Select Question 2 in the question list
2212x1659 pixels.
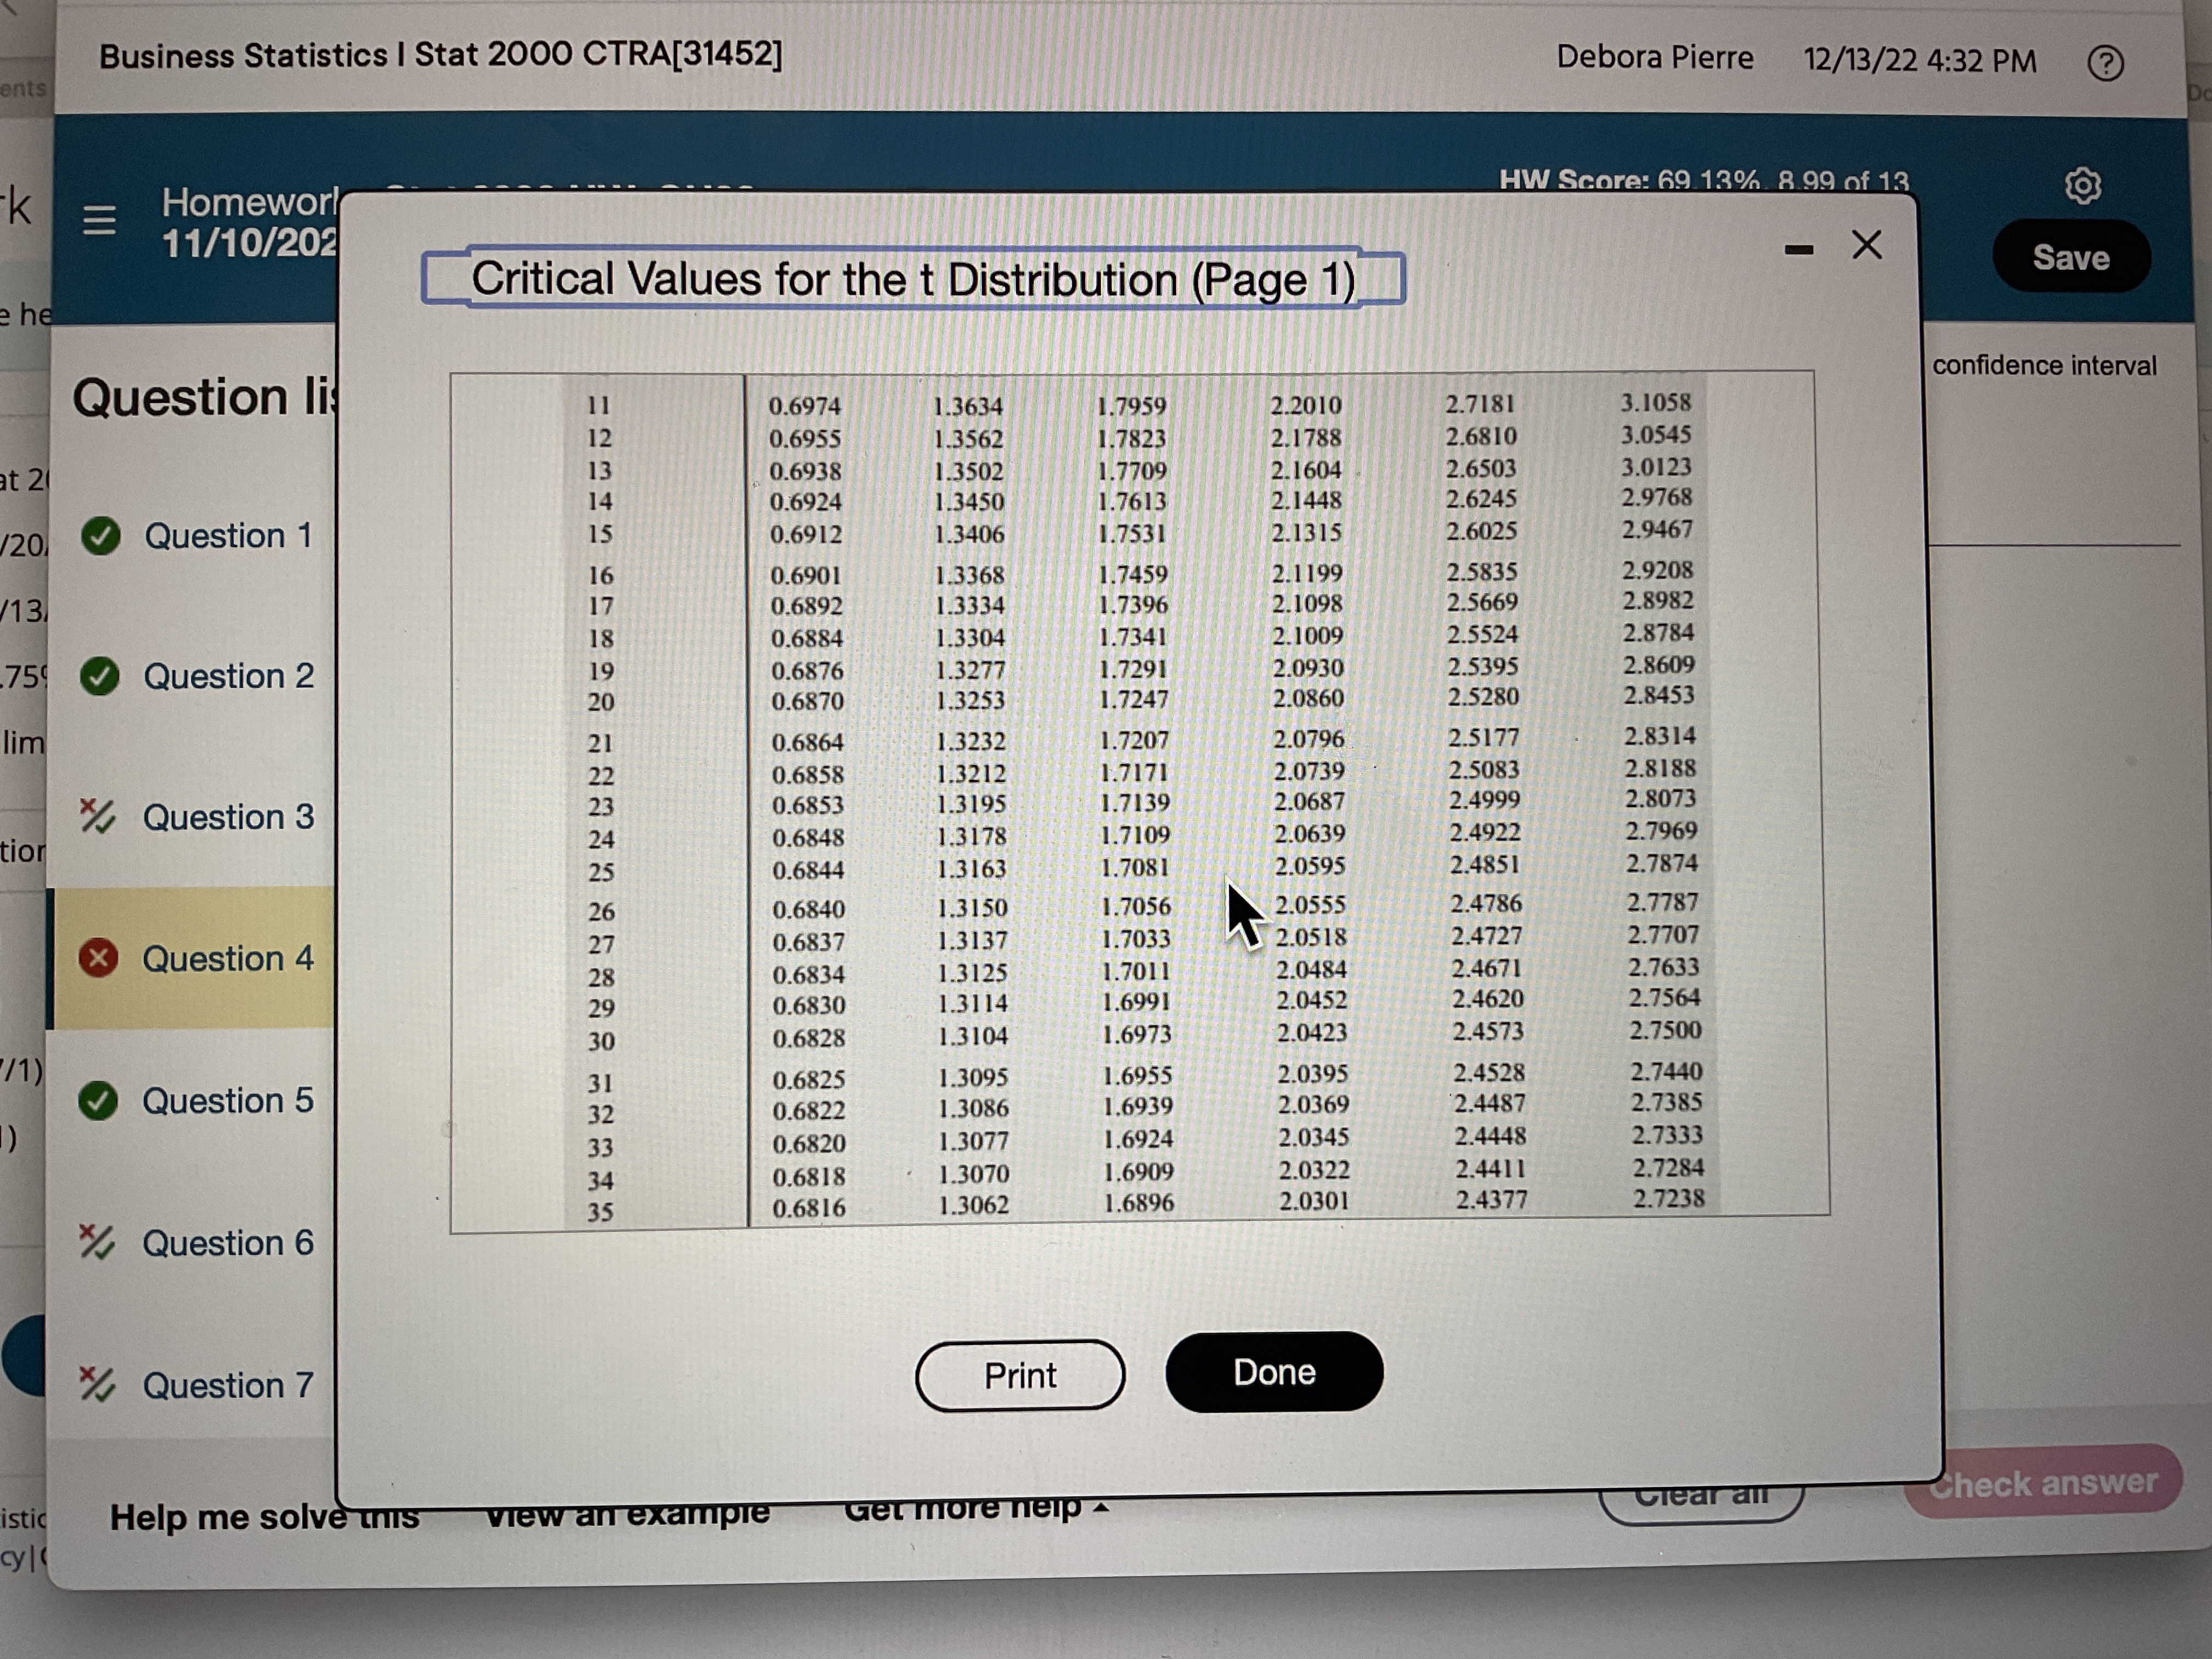click(228, 677)
